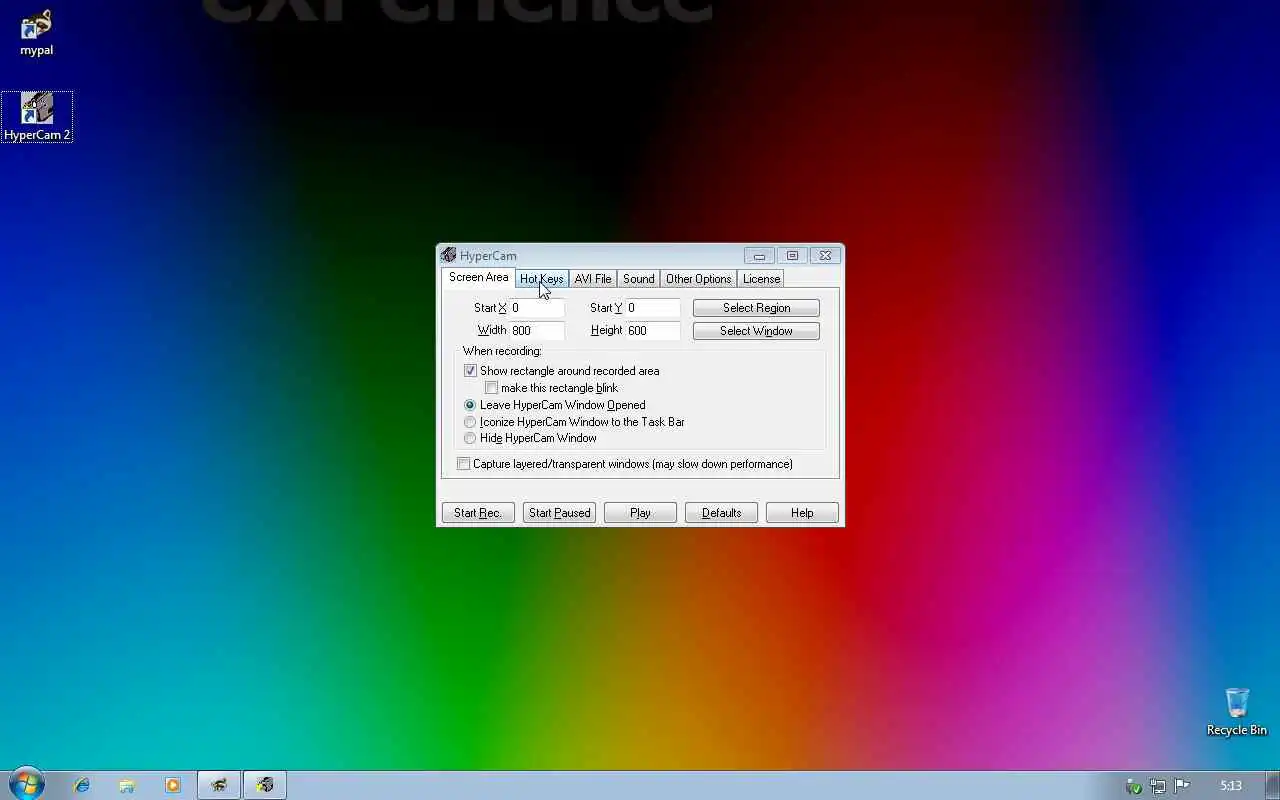Click the Height input field

point(653,330)
